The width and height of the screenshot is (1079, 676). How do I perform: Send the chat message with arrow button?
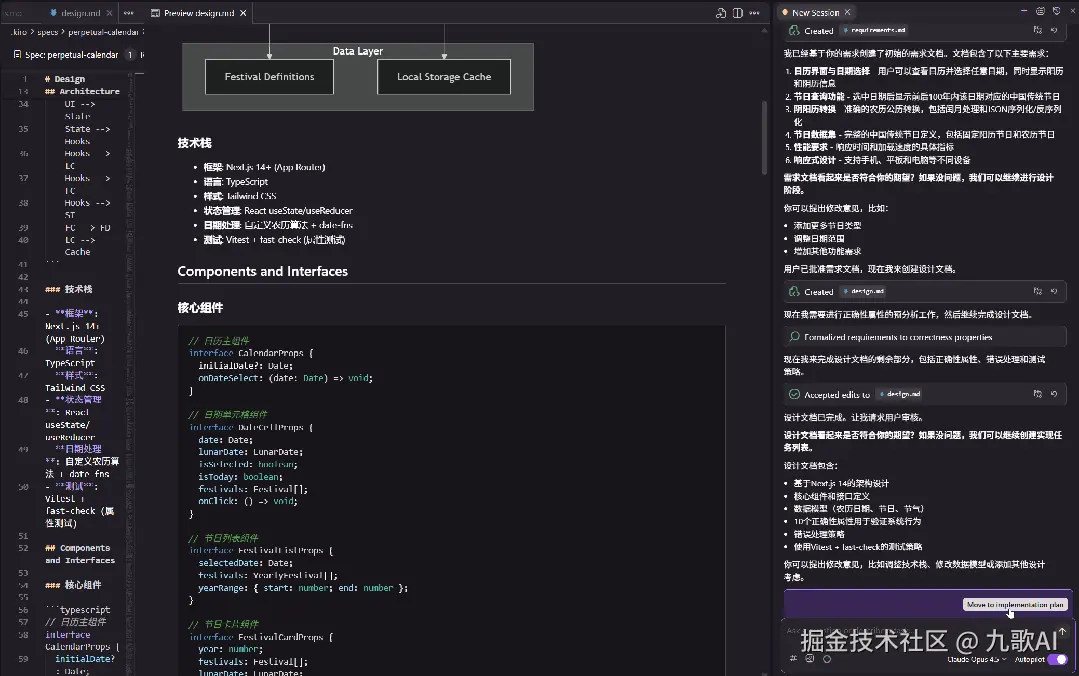coord(1062,631)
